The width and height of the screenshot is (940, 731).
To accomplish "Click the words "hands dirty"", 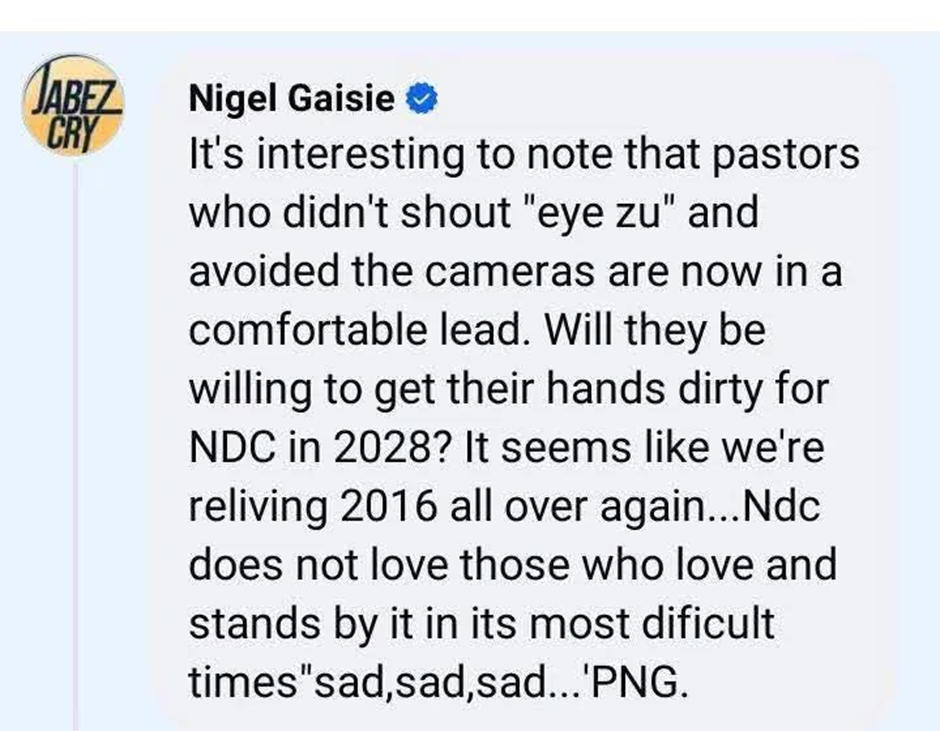I will (668, 390).
